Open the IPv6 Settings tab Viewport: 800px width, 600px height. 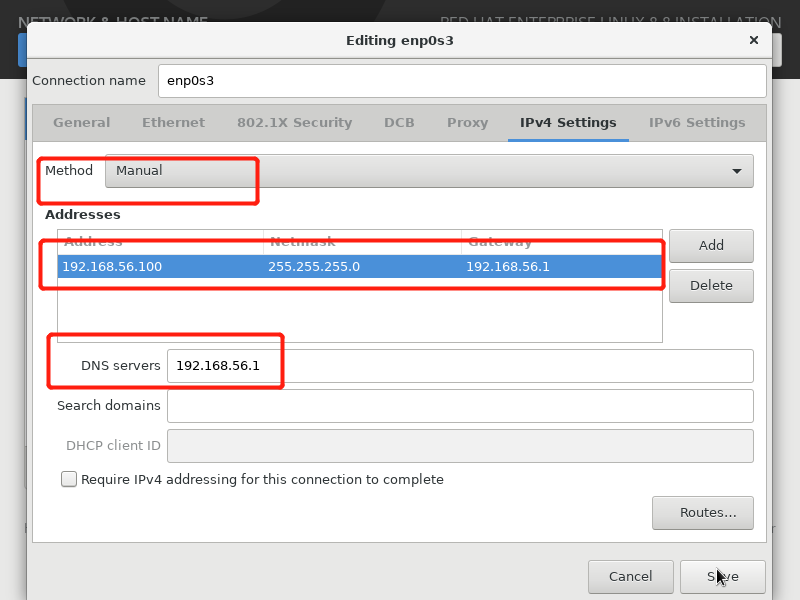pos(697,122)
